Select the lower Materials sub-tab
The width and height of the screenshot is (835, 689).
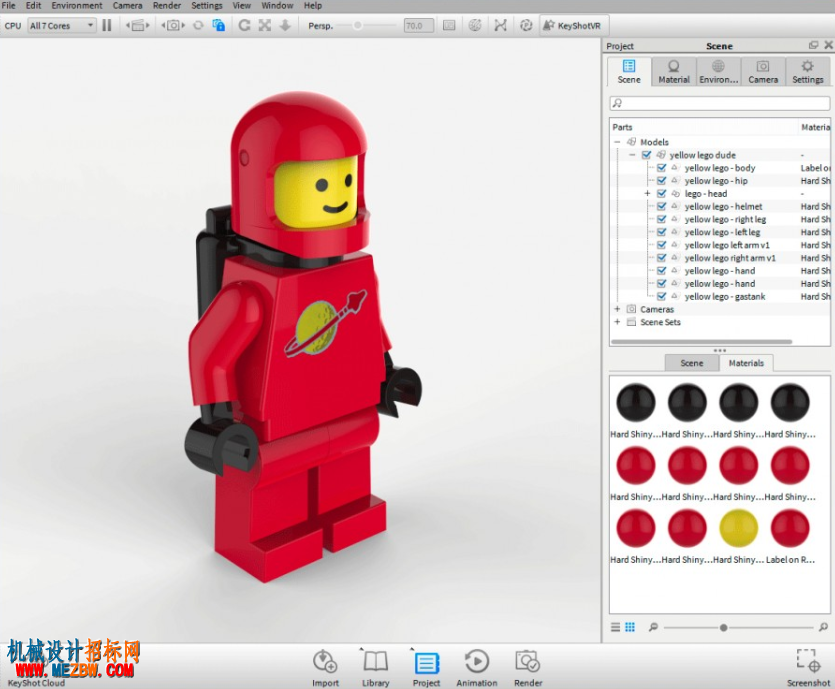click(x=746, y=363)
